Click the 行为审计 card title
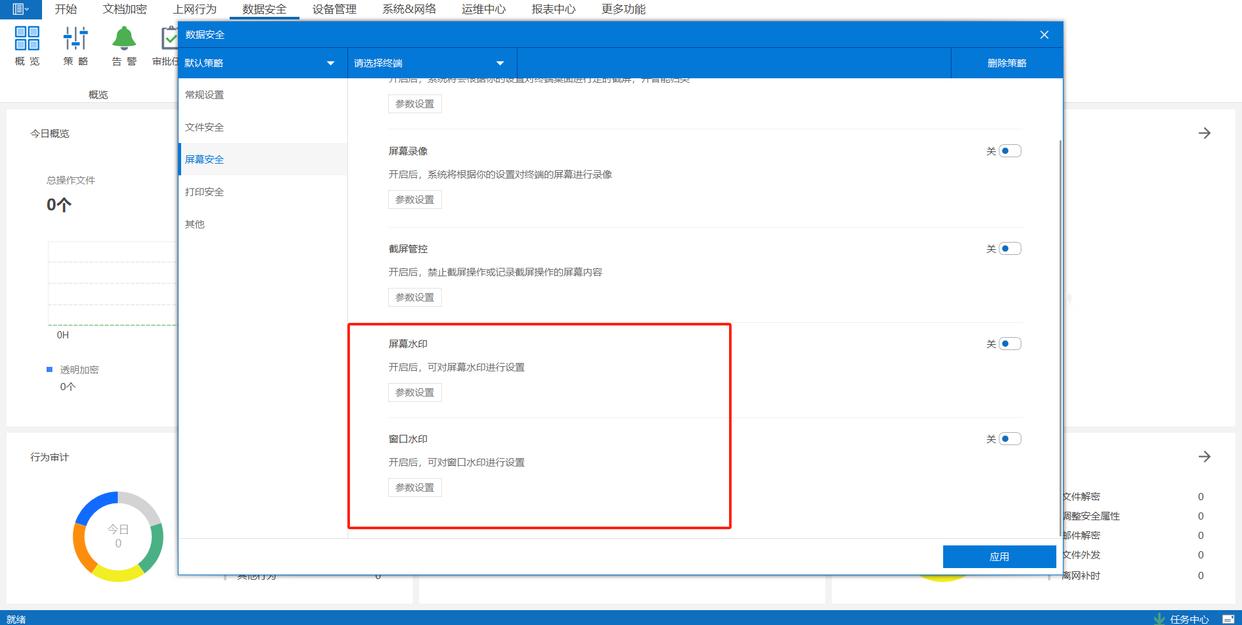This screenshot has width=1242, height=625. [50, 457]
